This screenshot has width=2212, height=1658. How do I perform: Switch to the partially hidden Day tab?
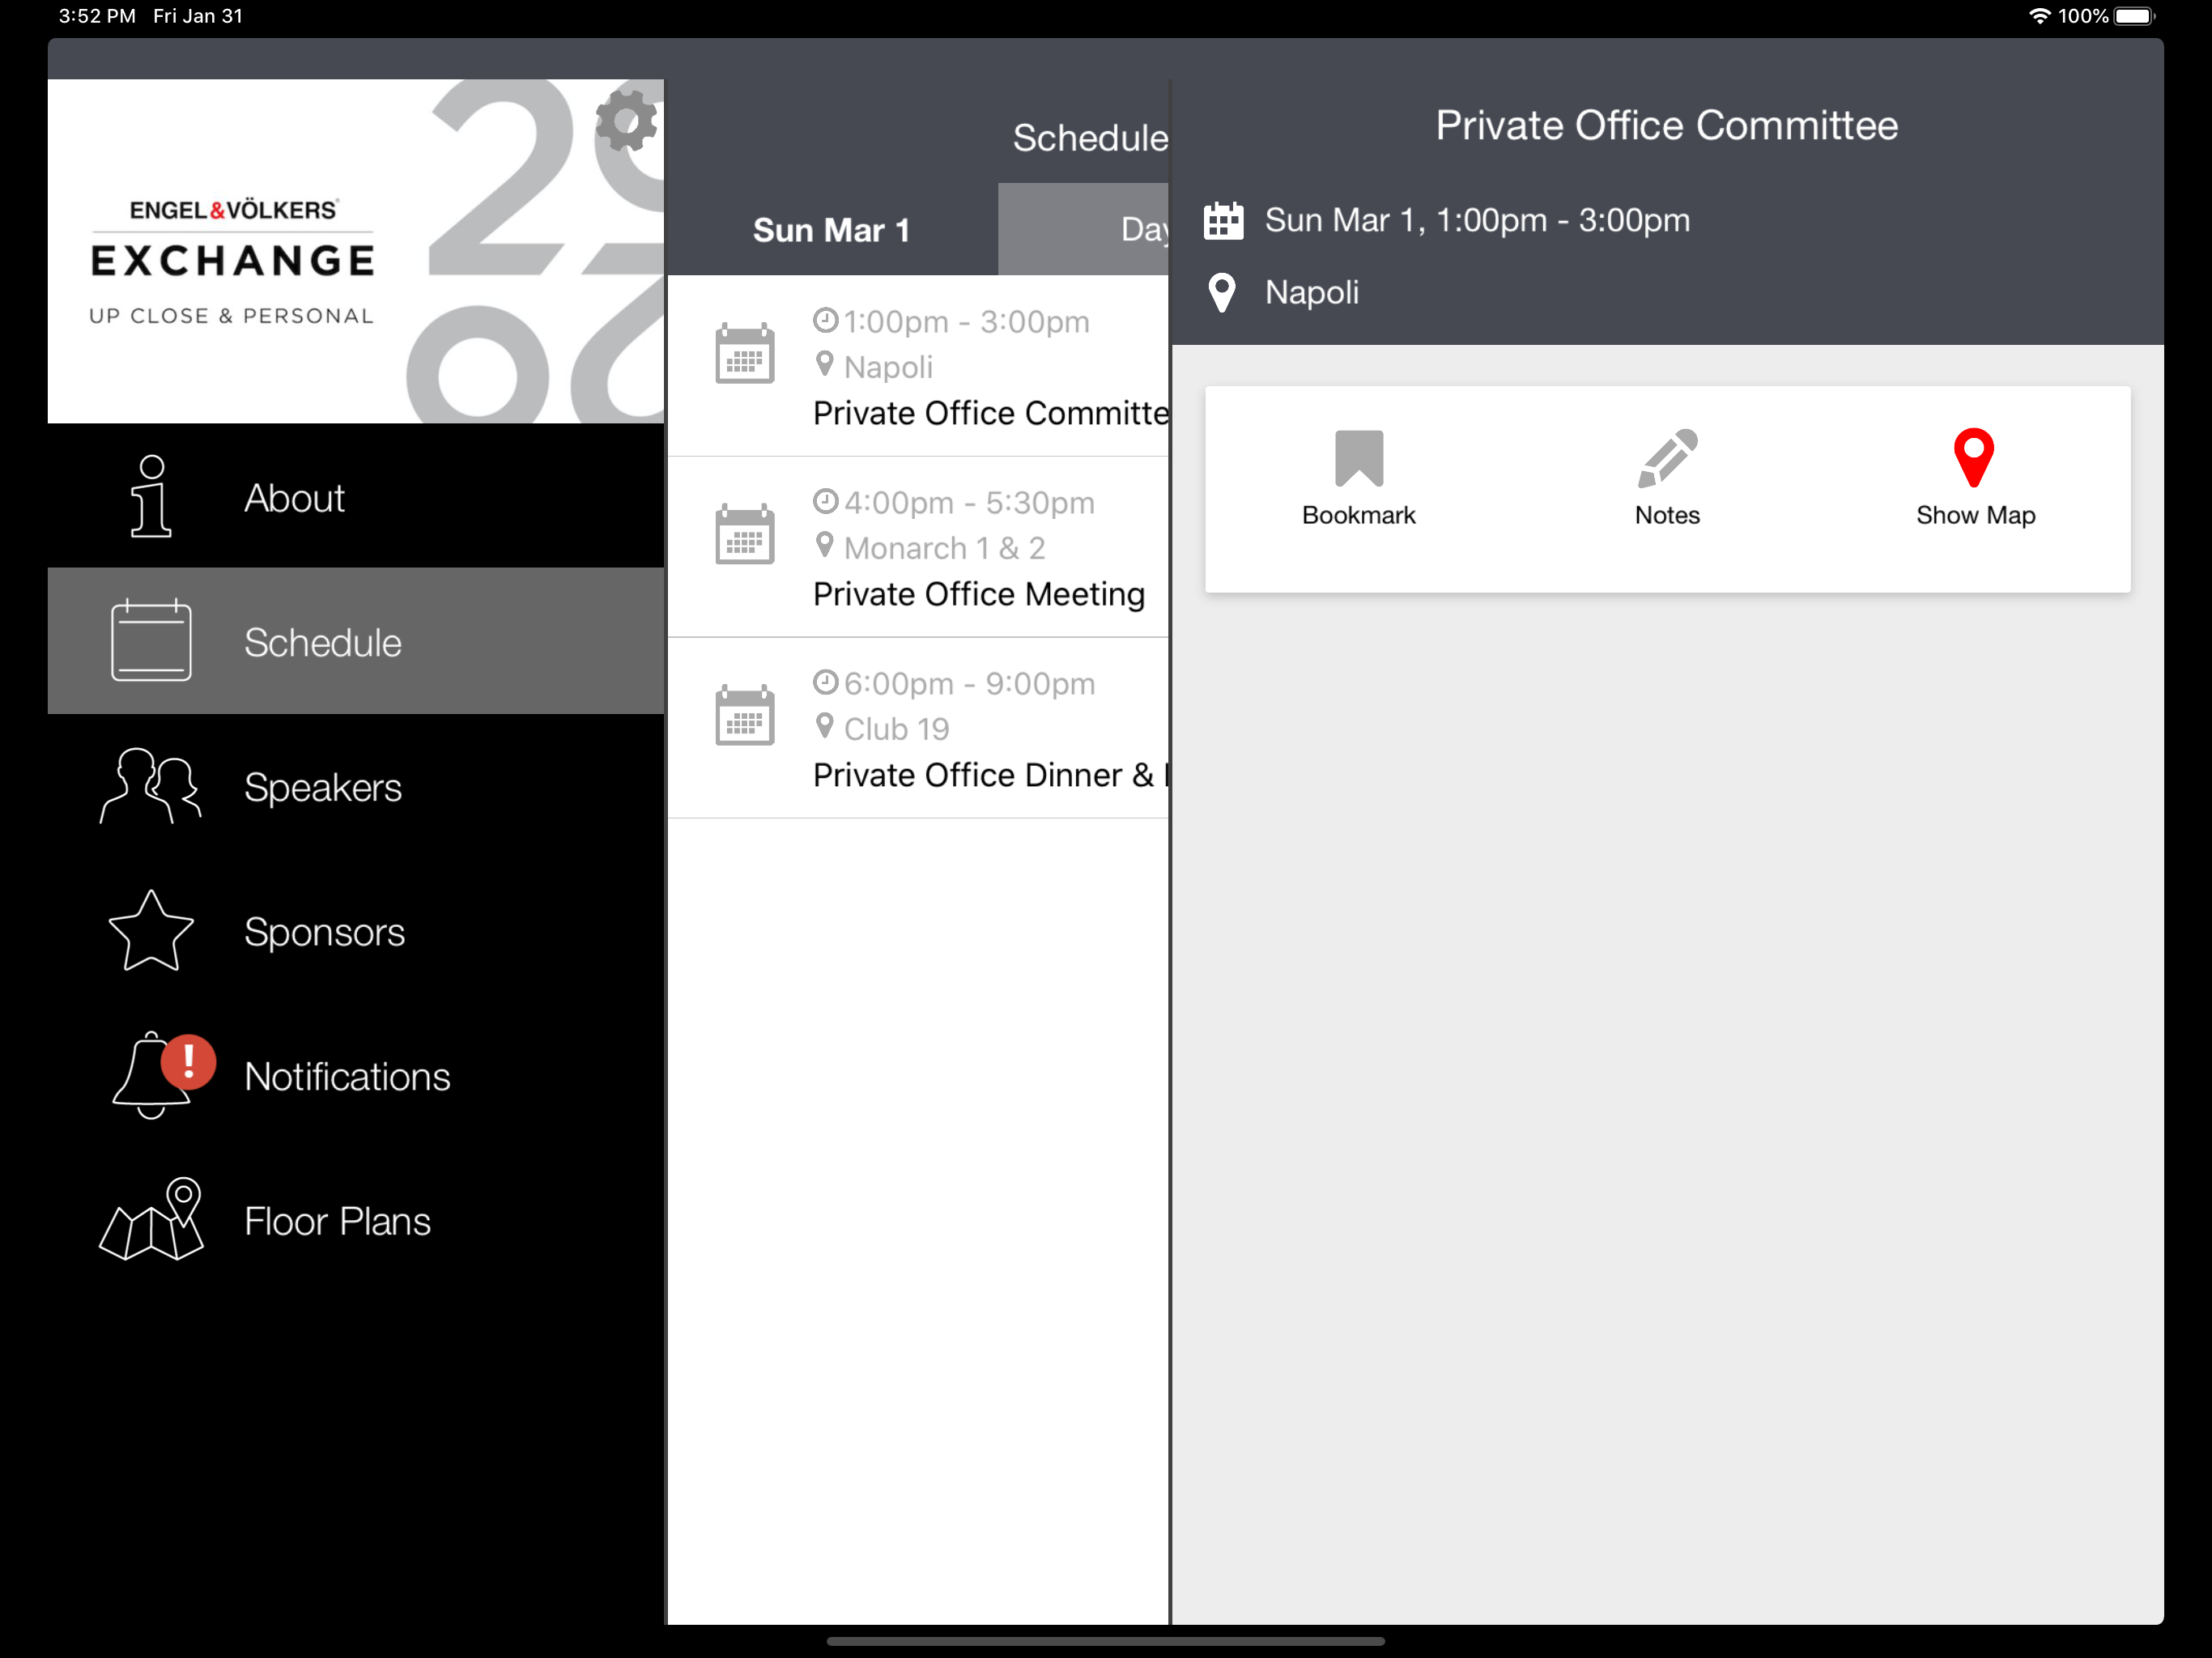pyautogui.click(x=1083, y=230)
